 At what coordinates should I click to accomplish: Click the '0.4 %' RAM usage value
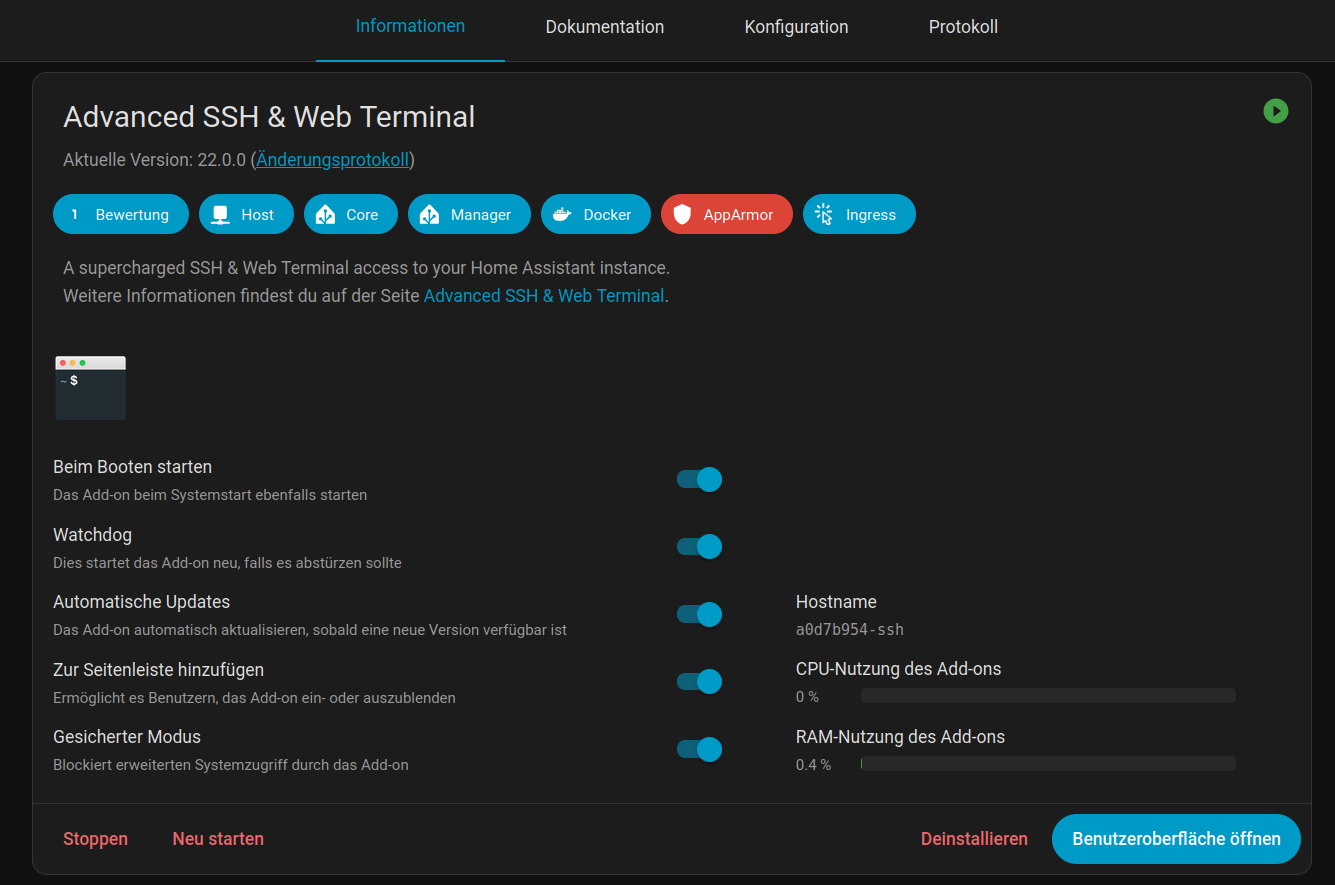(813, 765)
